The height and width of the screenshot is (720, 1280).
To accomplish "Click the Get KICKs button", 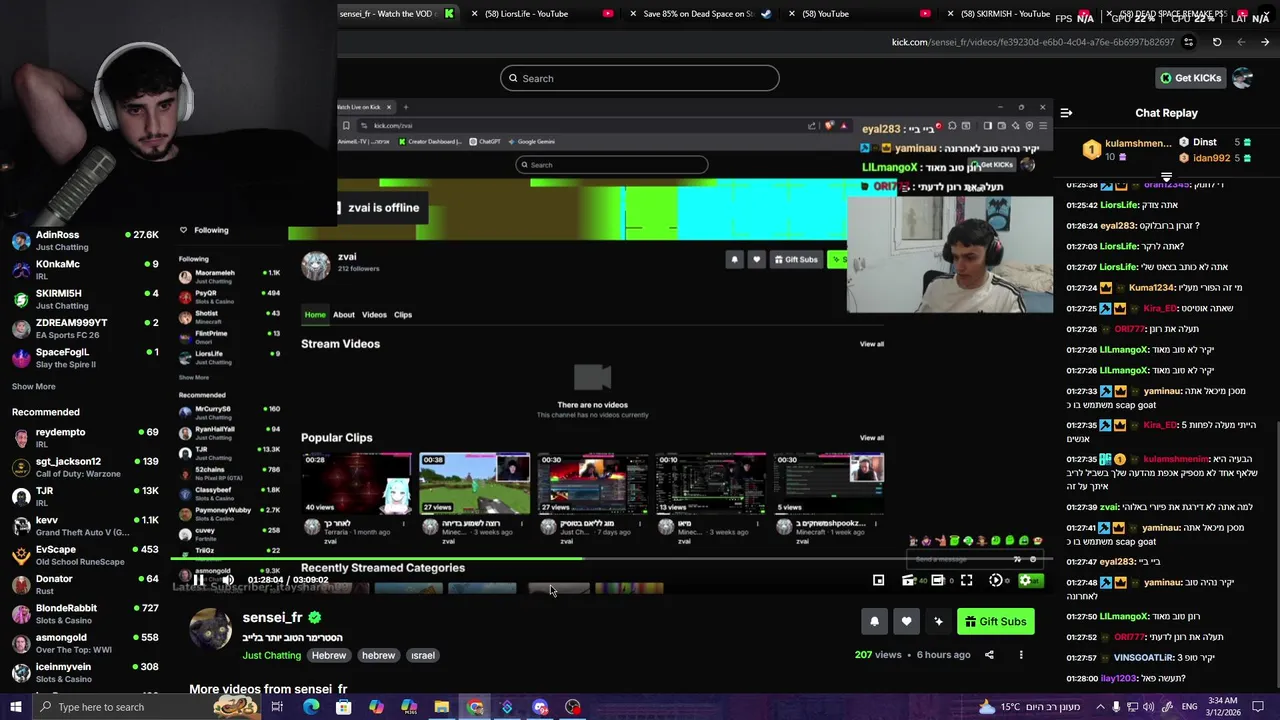I will pos(1189,78).
